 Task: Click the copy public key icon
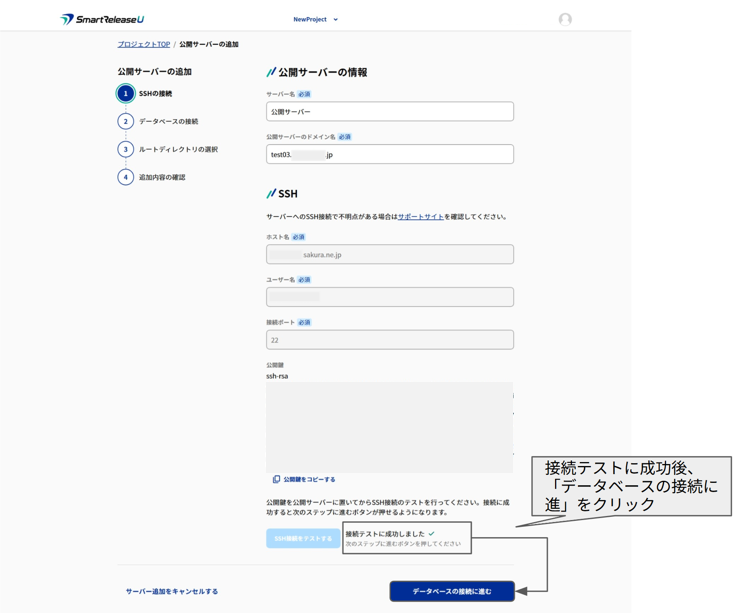tap(276, 480)
